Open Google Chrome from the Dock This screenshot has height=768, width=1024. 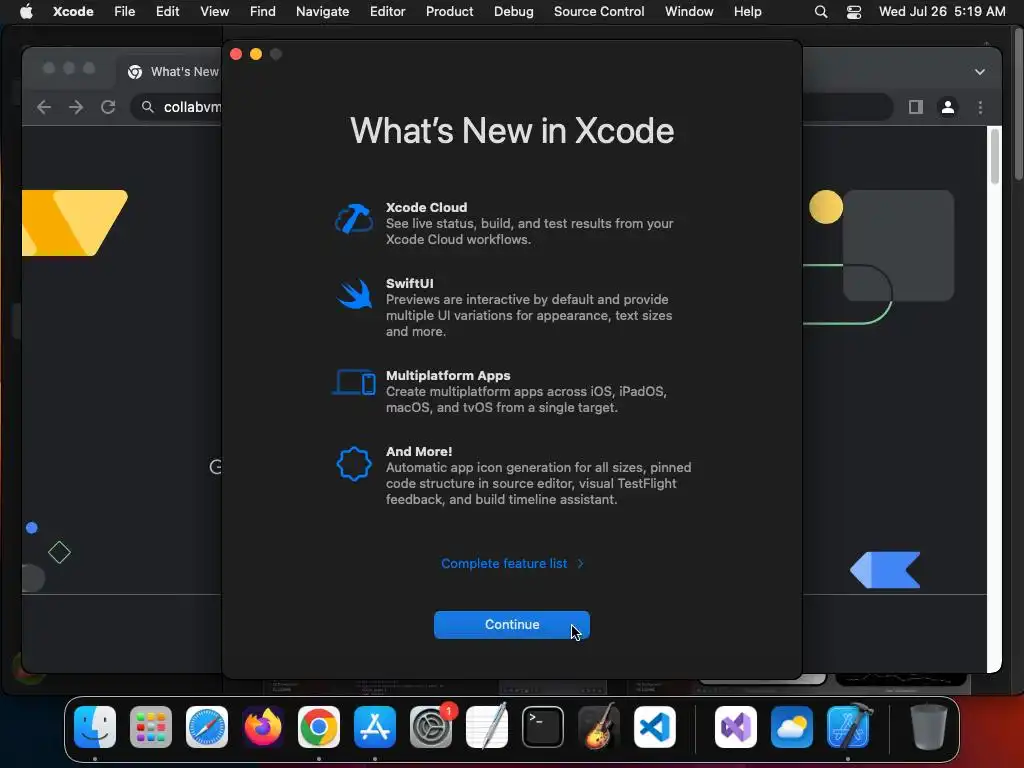pos(319,727)
